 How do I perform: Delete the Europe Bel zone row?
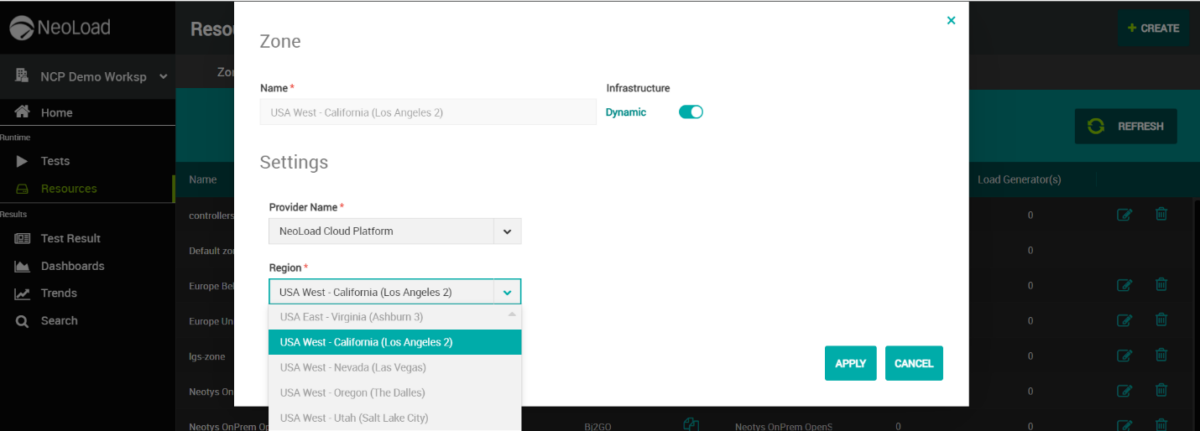pos(1161,284)
